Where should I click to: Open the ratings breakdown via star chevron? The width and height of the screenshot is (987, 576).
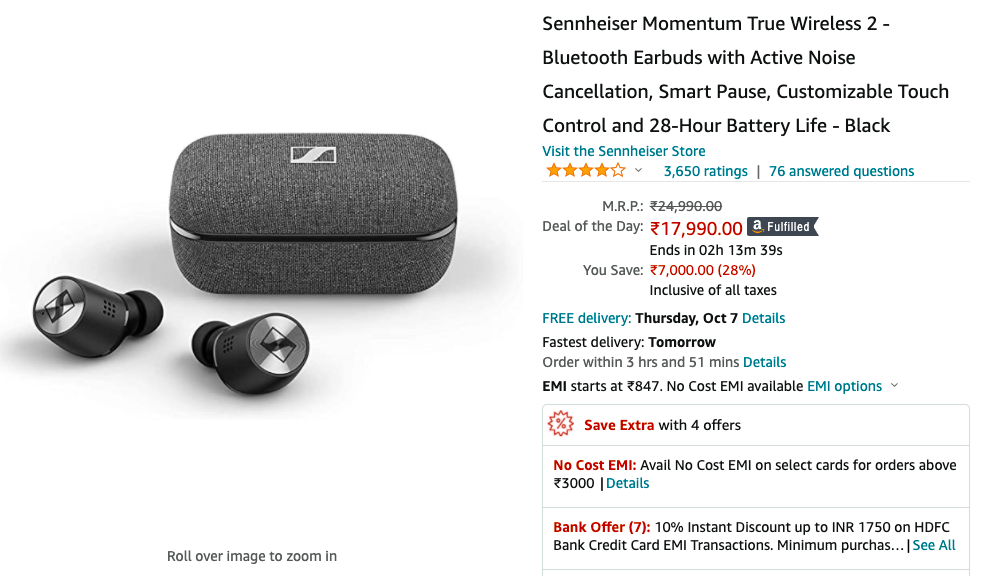[x=637, y=172]
